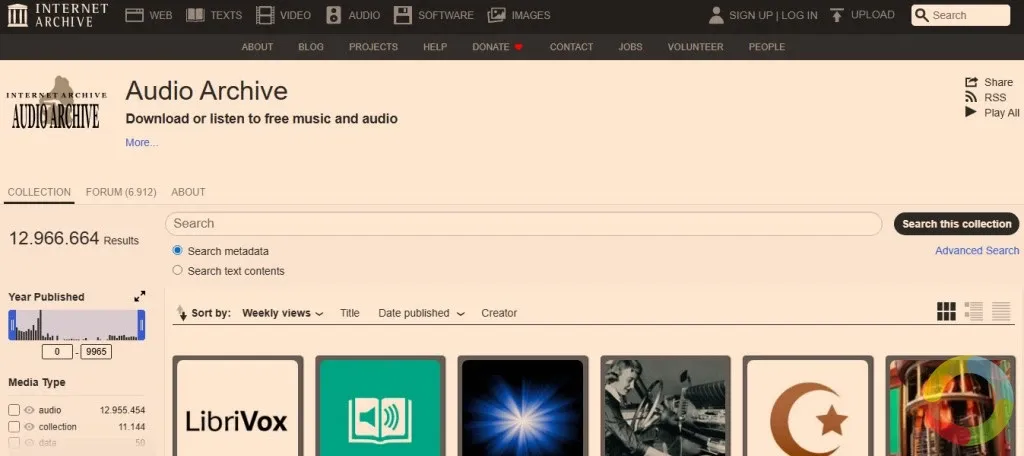Click the RSS feed icon
The image size is (1024, 456).
tap(971, 97)
